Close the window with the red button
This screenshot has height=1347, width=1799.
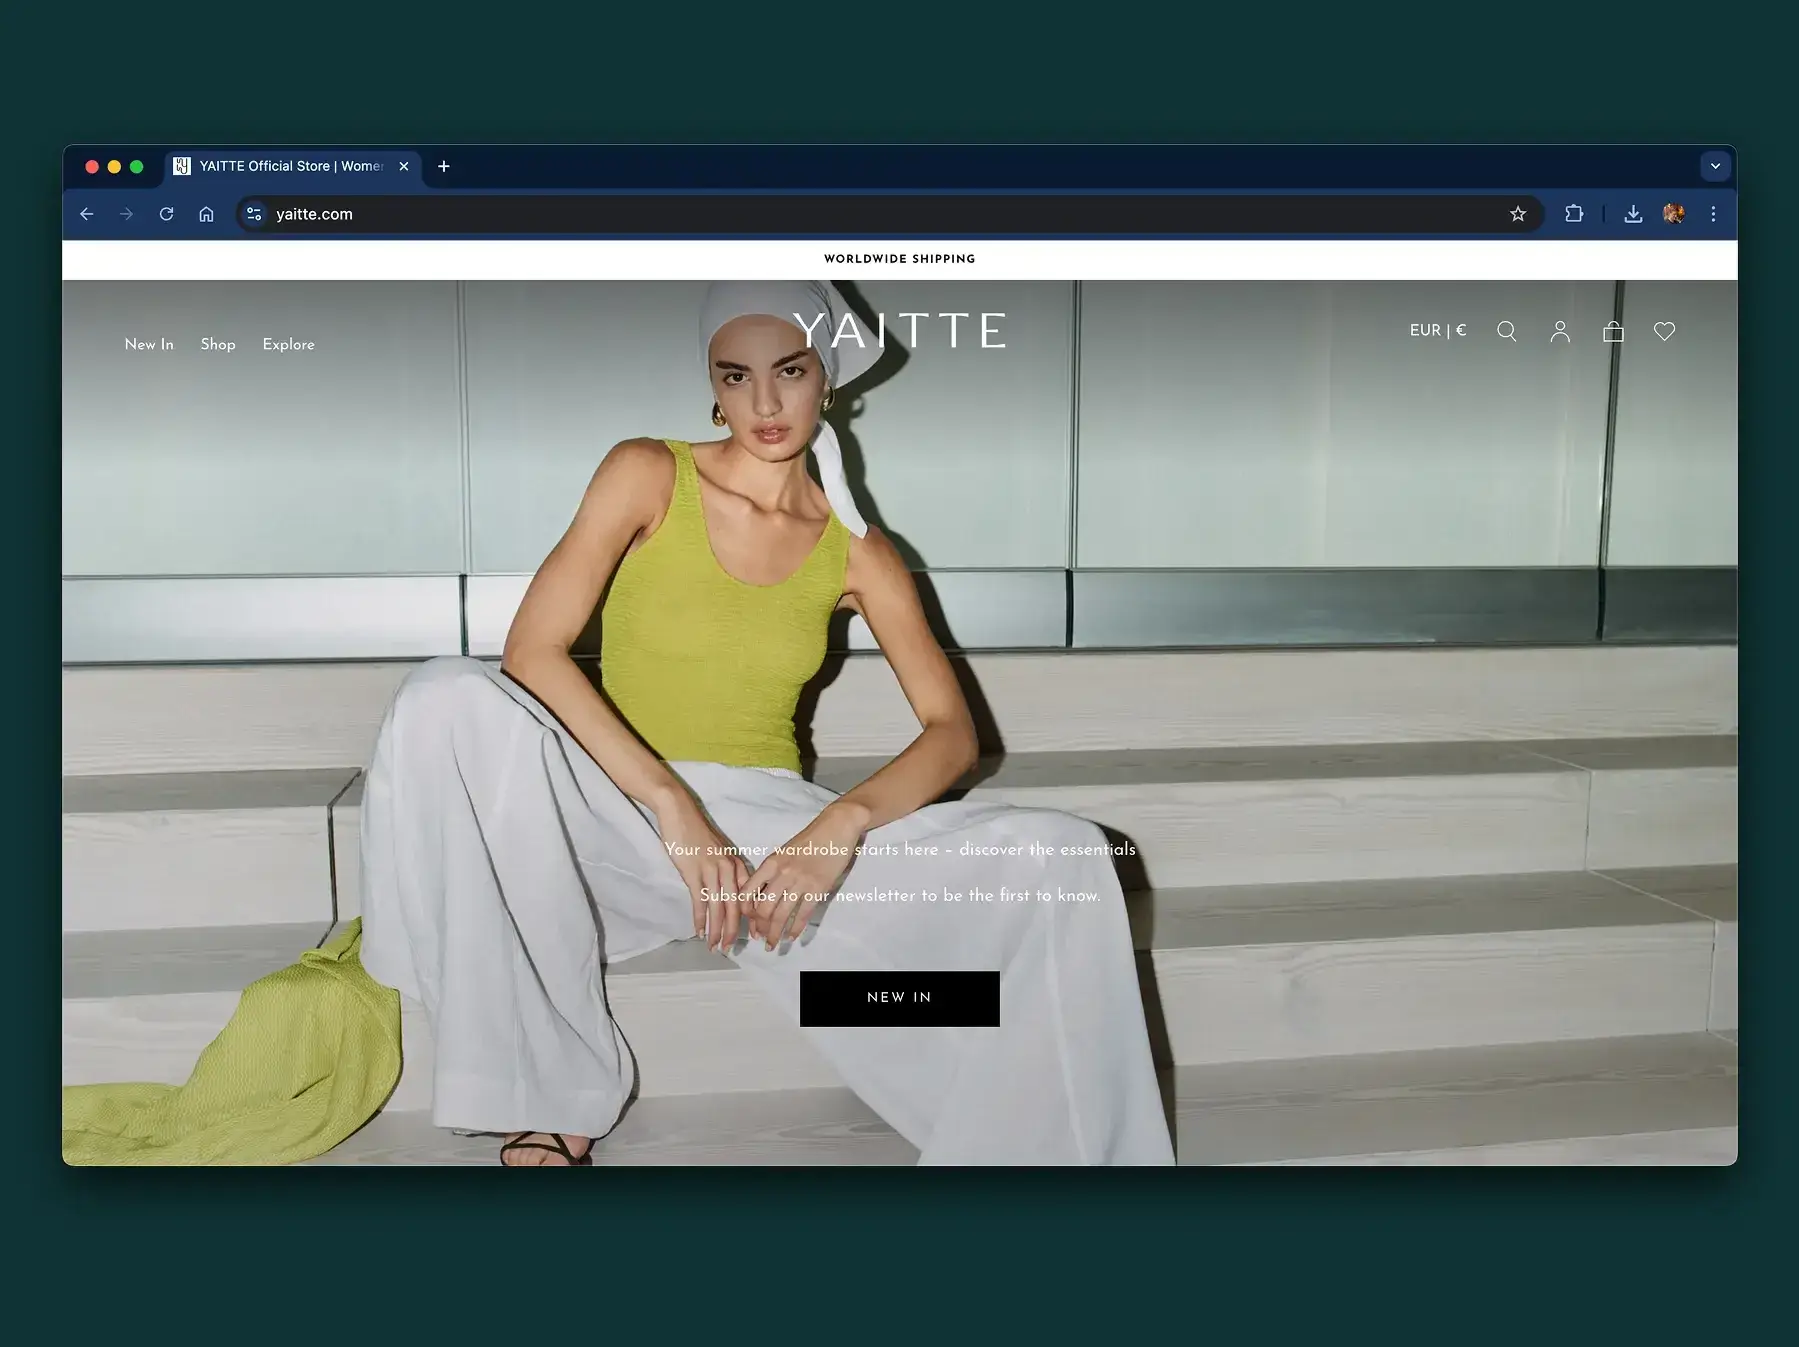pyautogui.click(x=92, y=167)
